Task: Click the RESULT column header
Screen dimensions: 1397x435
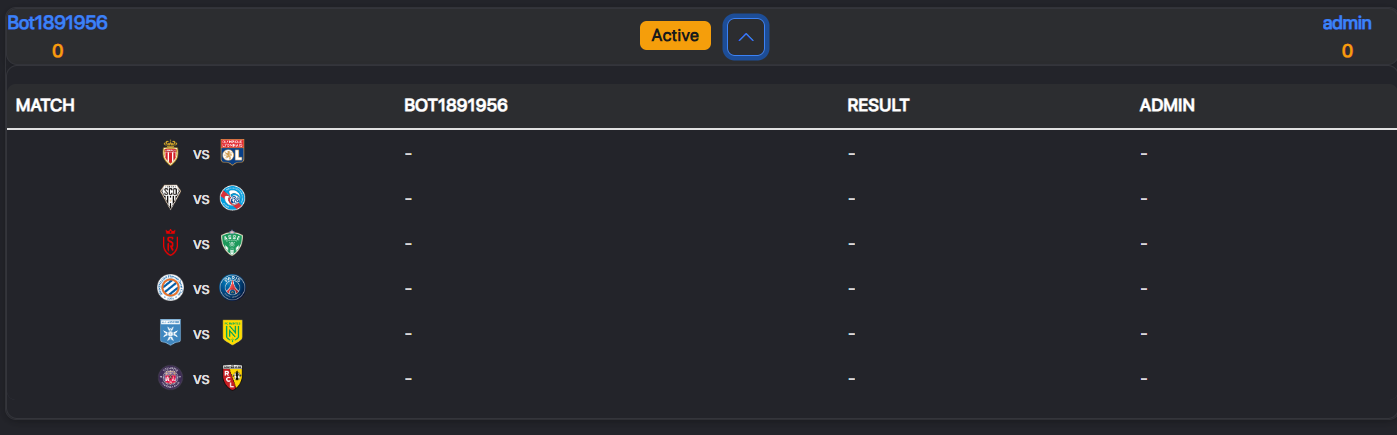Action: 878,105
